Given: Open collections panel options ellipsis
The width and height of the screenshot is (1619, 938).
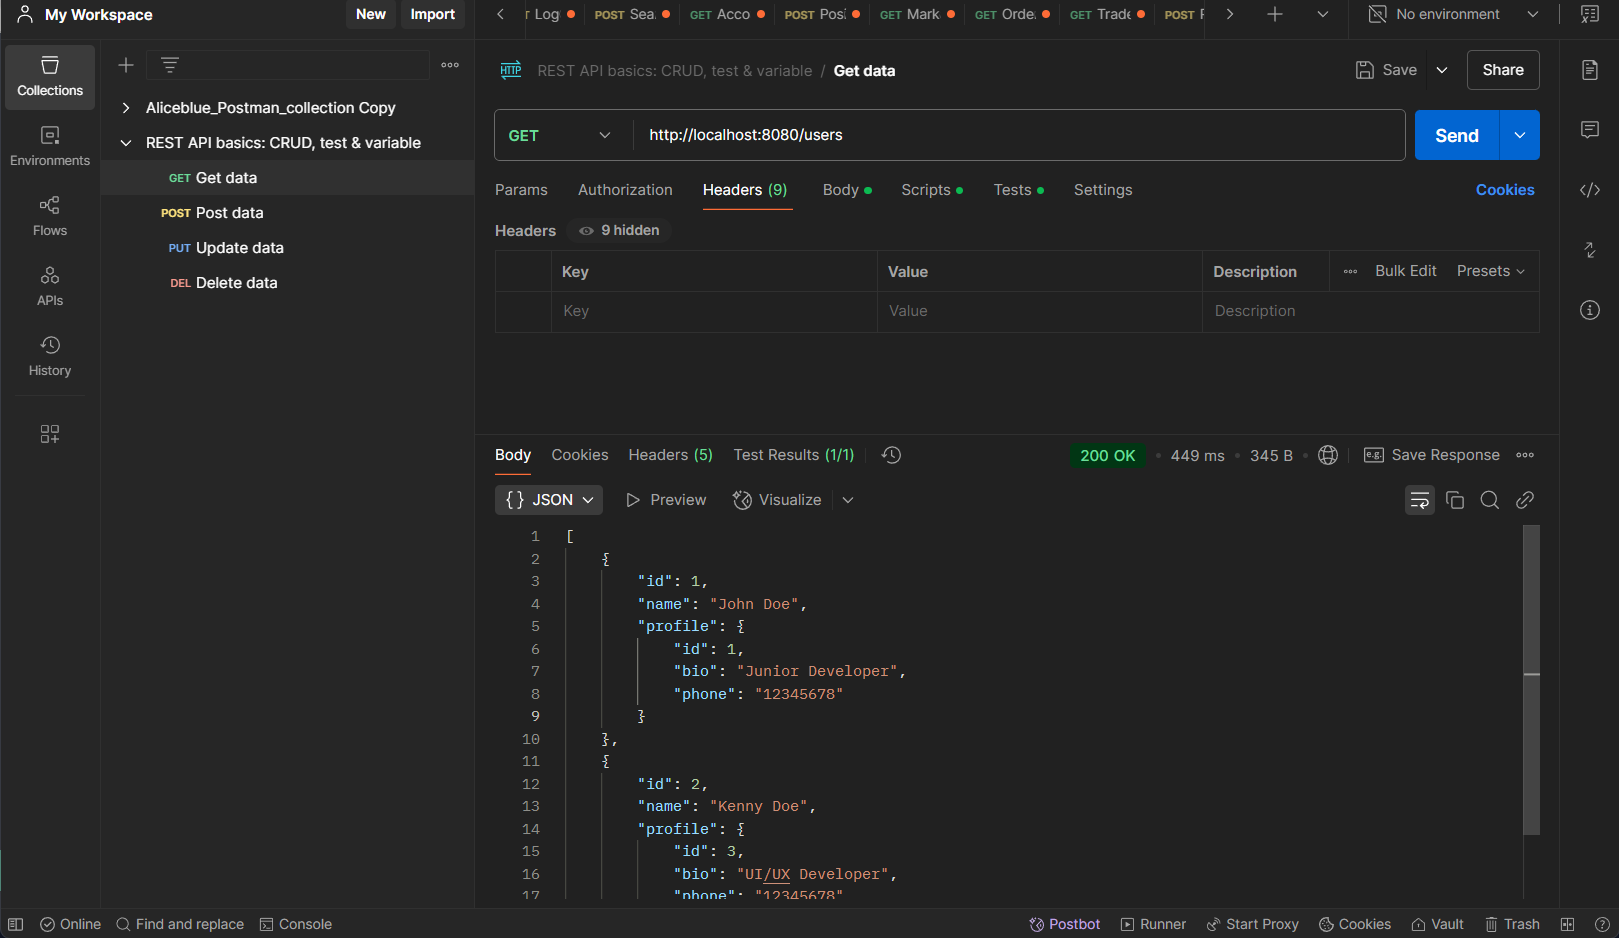Looking at the screenshot, I should click(450, 65).
